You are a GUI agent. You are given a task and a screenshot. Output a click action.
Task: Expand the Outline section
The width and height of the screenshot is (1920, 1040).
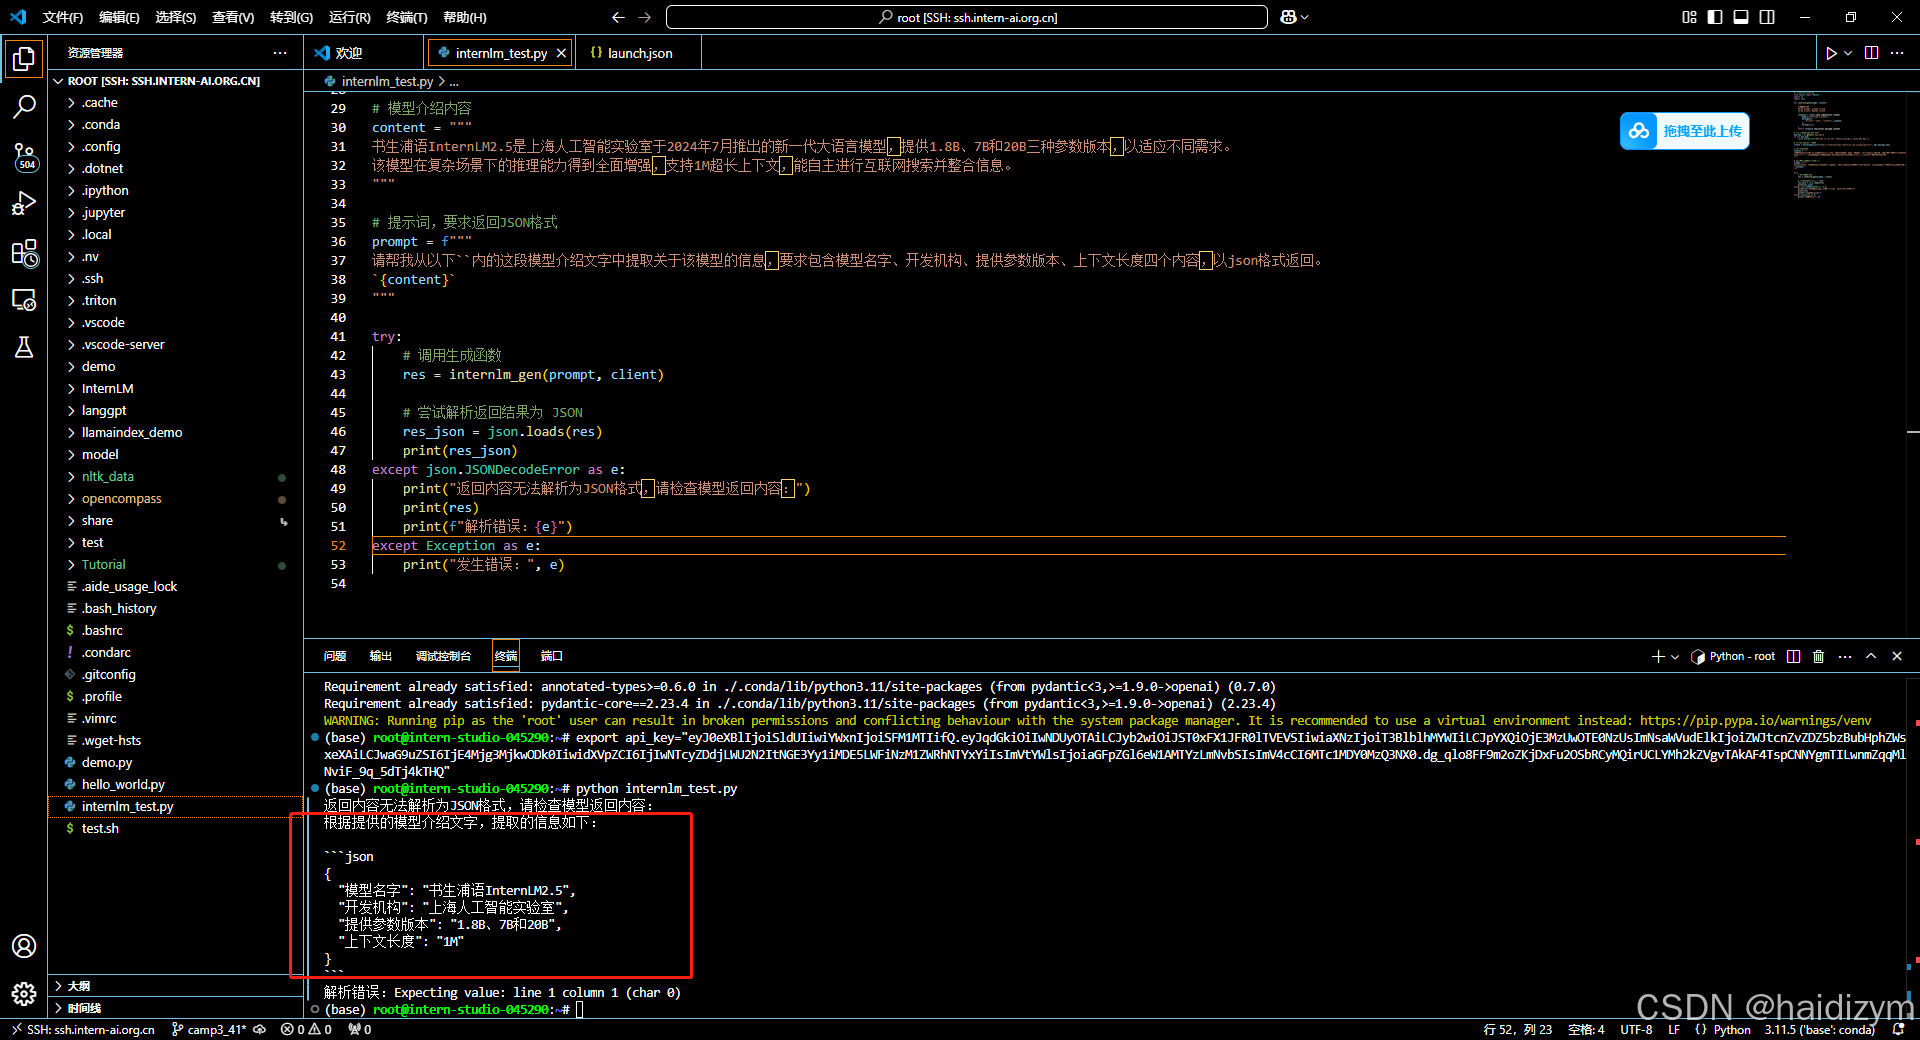(175, 986)
